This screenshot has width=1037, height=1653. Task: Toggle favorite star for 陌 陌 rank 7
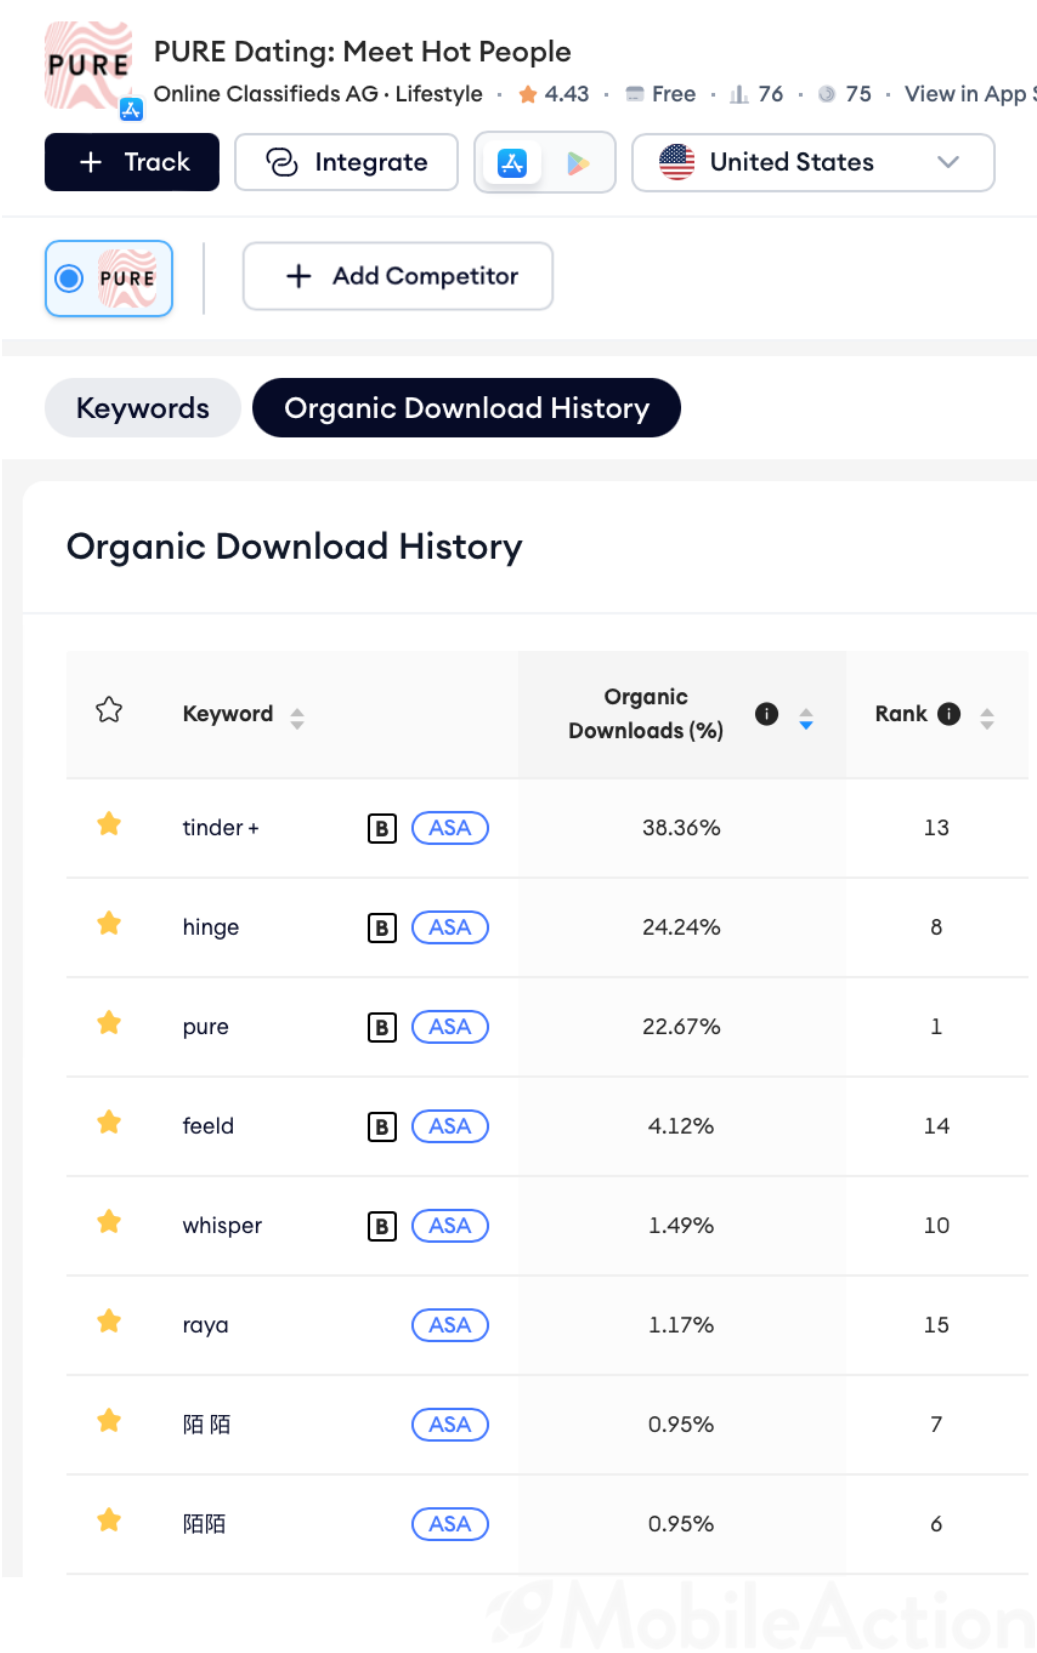(109, 1421)
